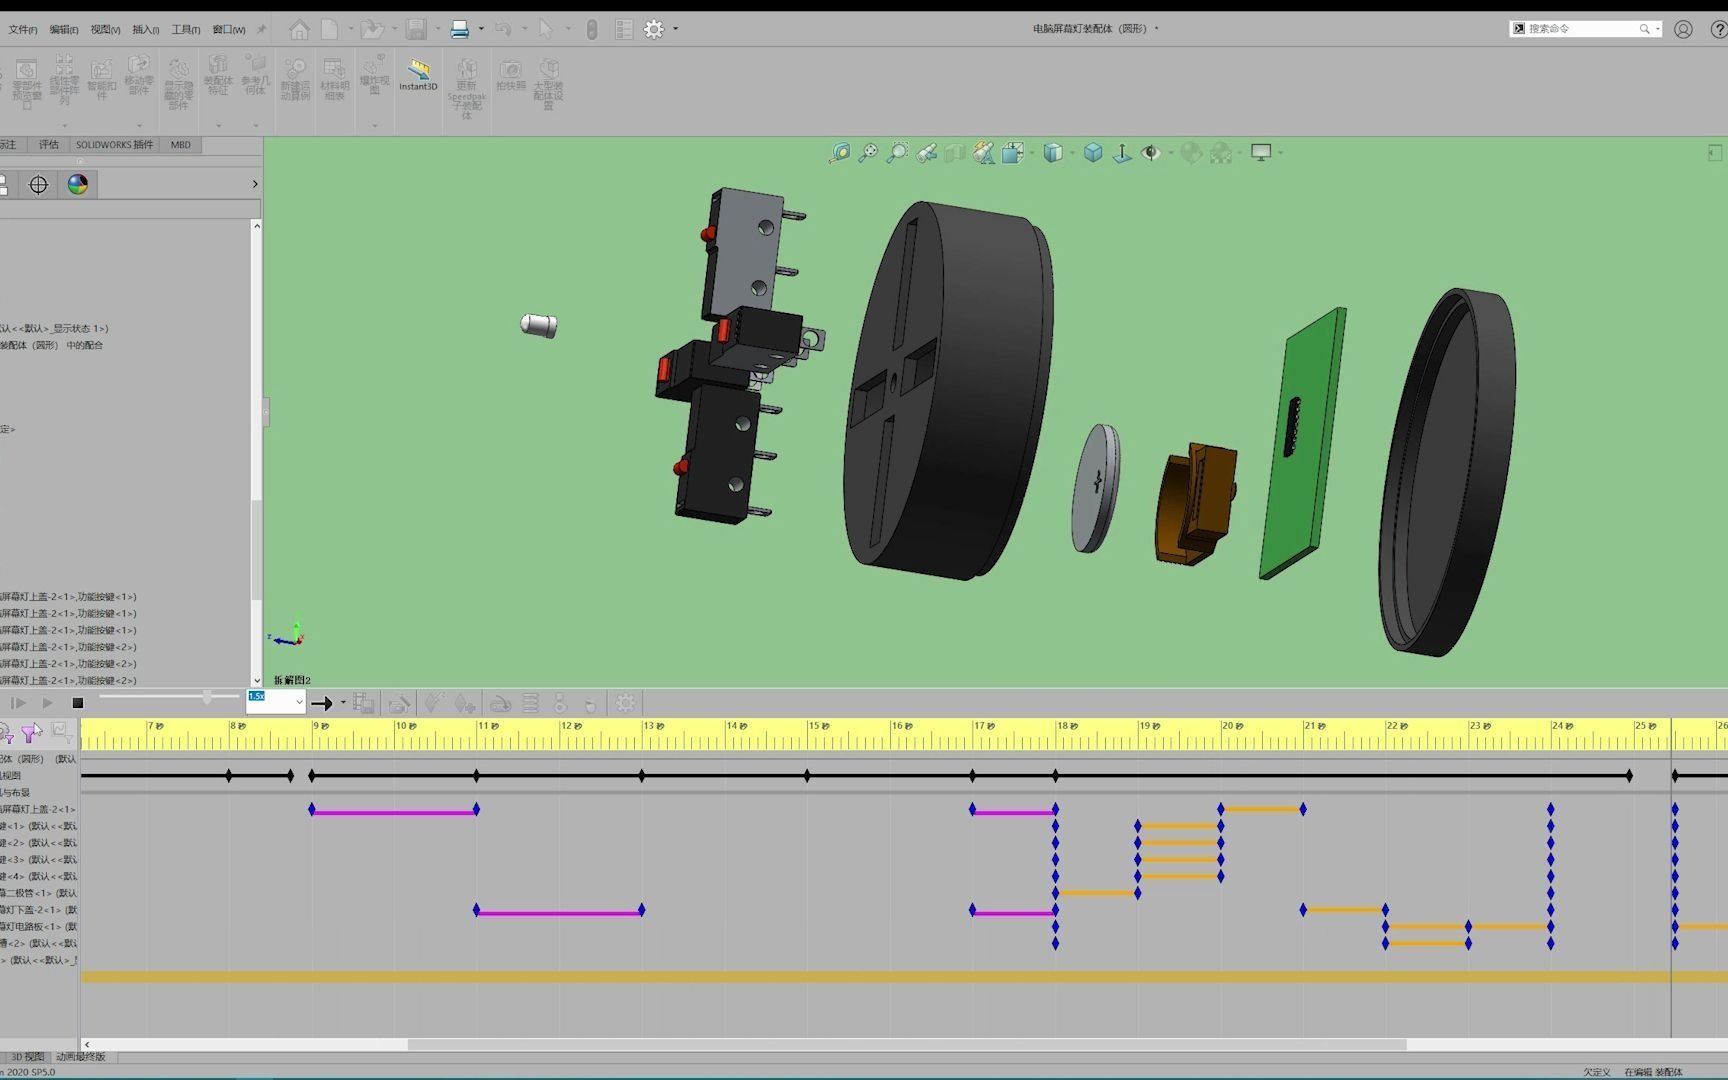Switch to the SOLIDWORKS 插件 tab

click(114, 145)
